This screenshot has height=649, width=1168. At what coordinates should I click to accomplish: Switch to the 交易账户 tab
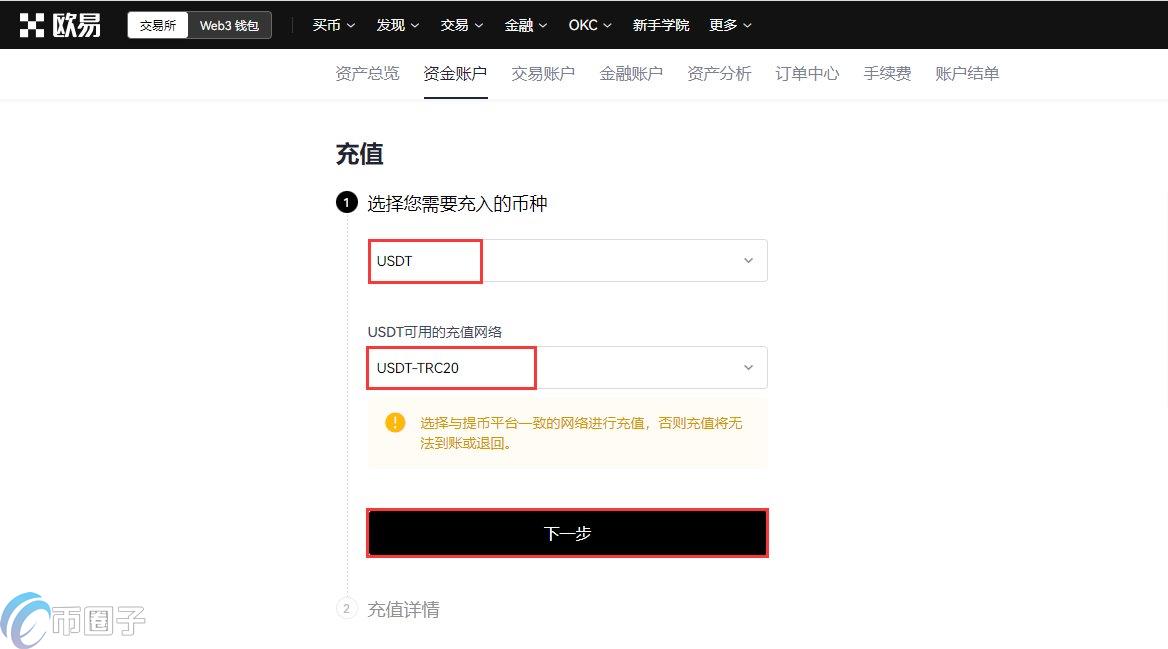coord(543,74)
